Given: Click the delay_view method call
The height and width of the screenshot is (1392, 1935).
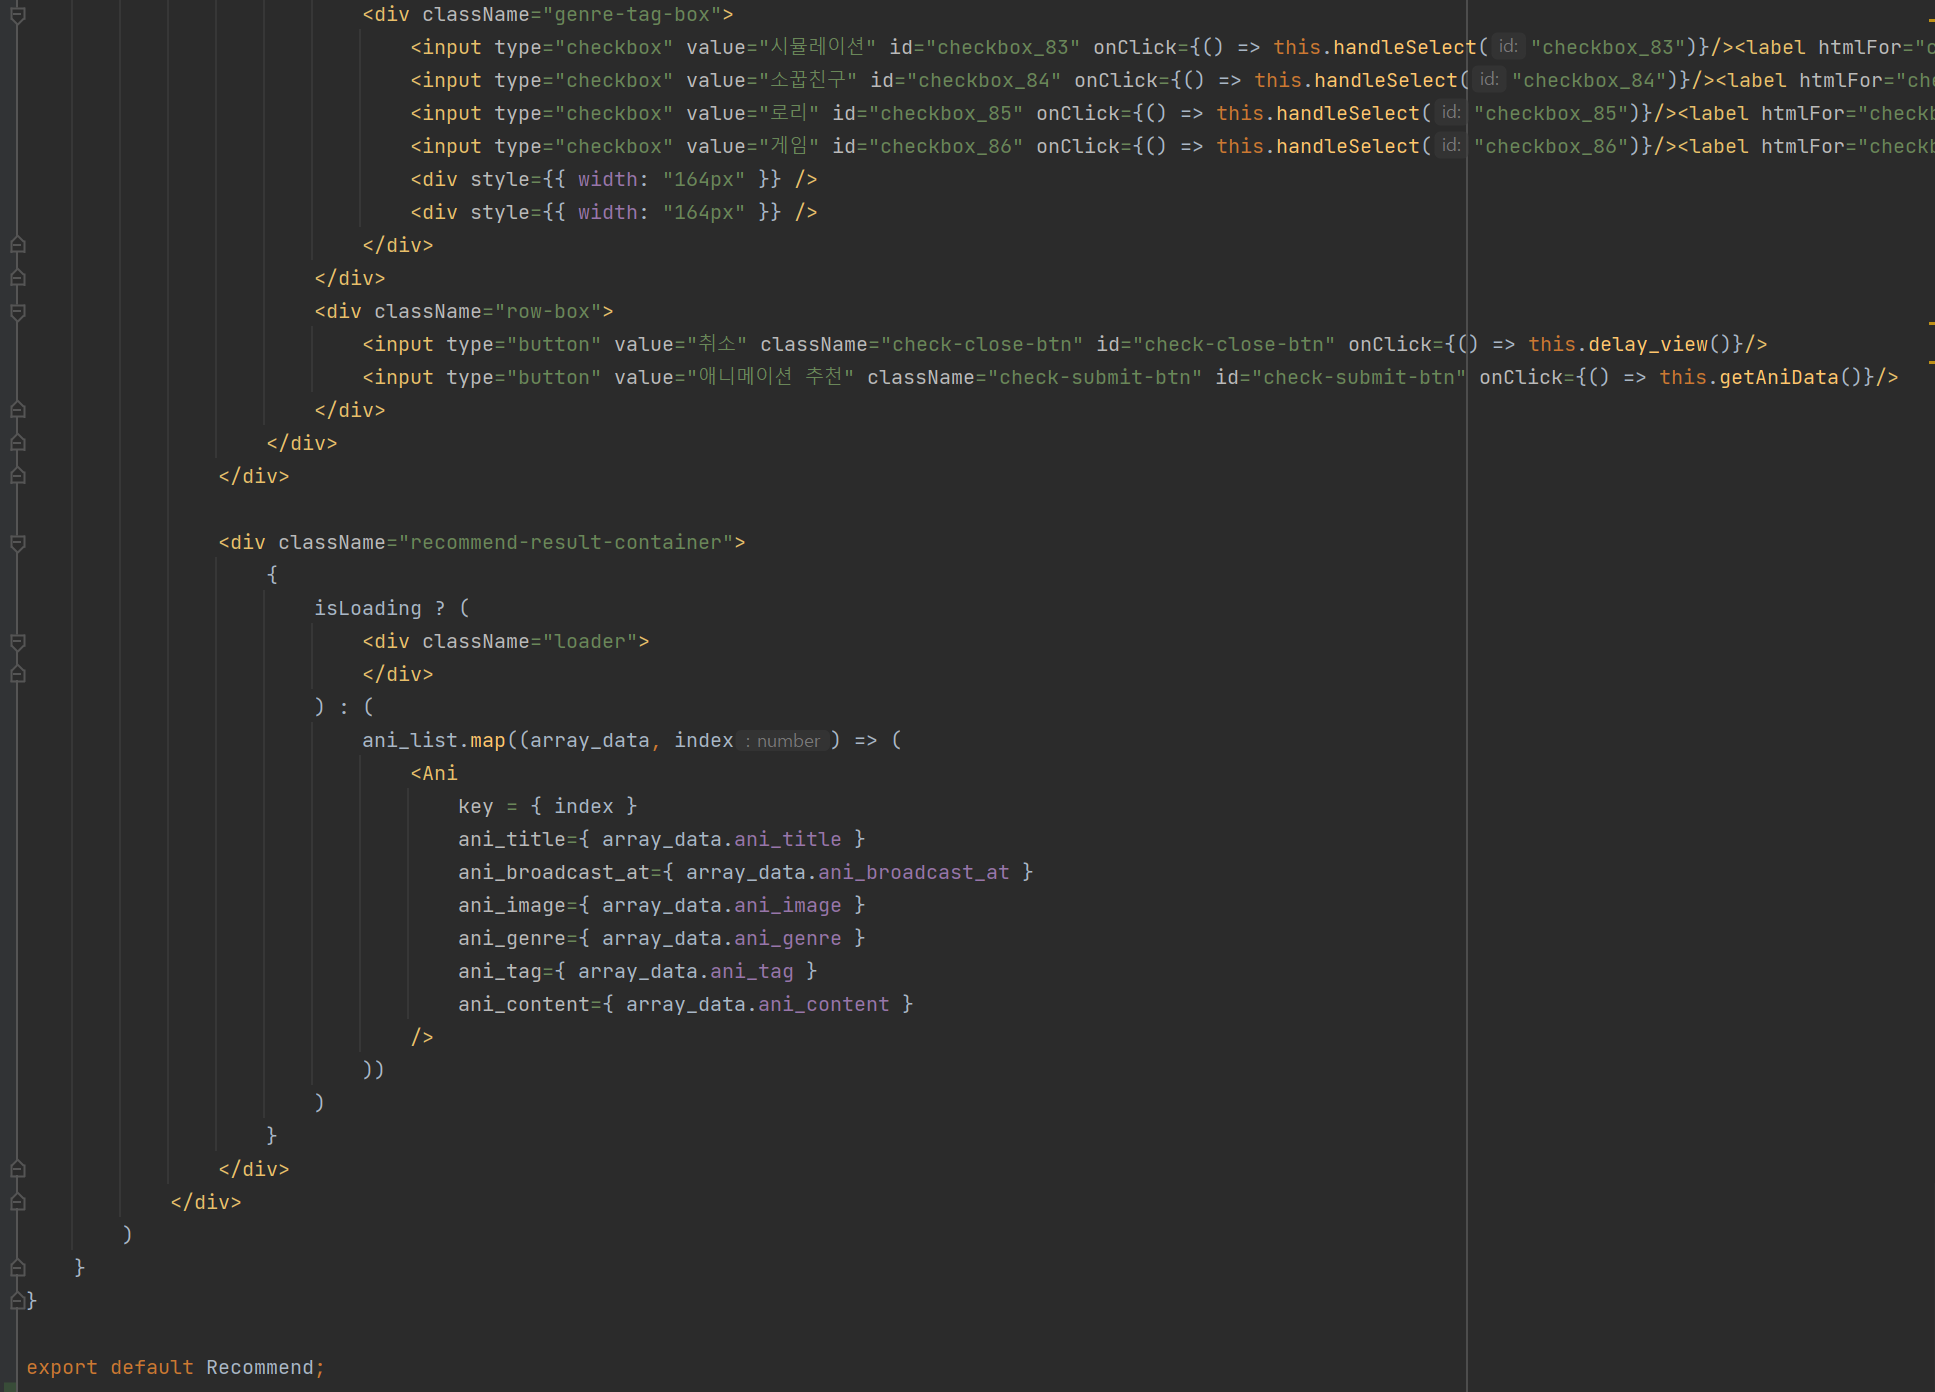Looking at the screenshot, I should 1647,344.
